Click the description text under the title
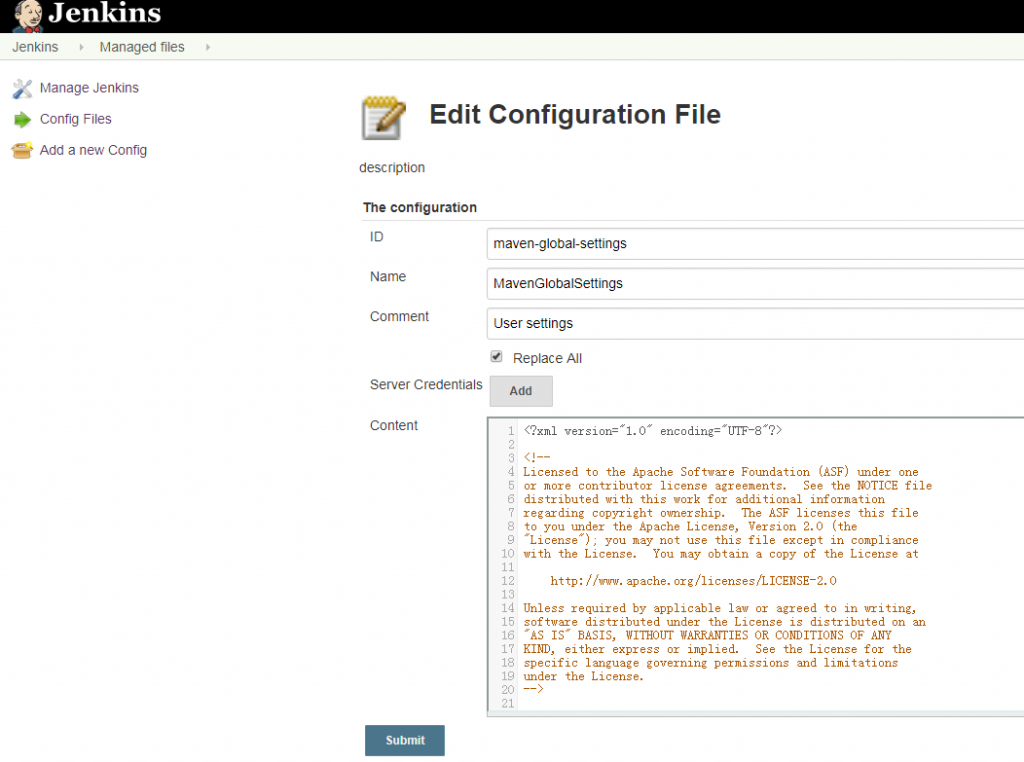This screenshot has height=762, width=1024. [x=392, y=168]
